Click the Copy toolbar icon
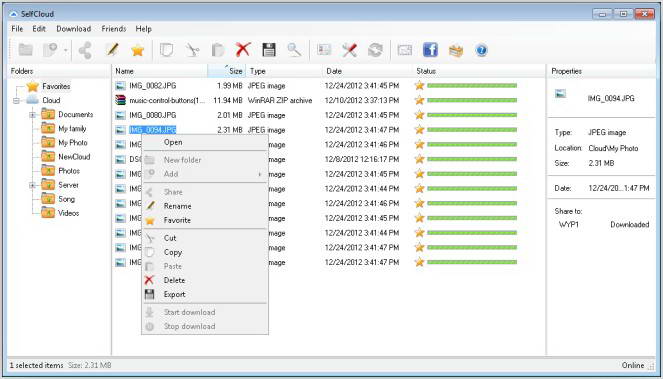This screenshot has height=379, width=663. (166, 50)
